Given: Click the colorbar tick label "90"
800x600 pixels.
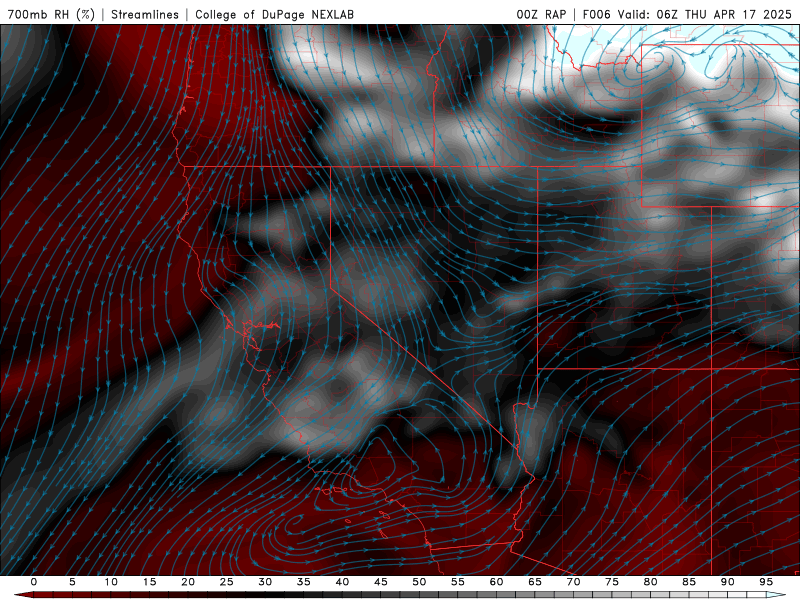Looking at the screenshot, I should 727,582.
